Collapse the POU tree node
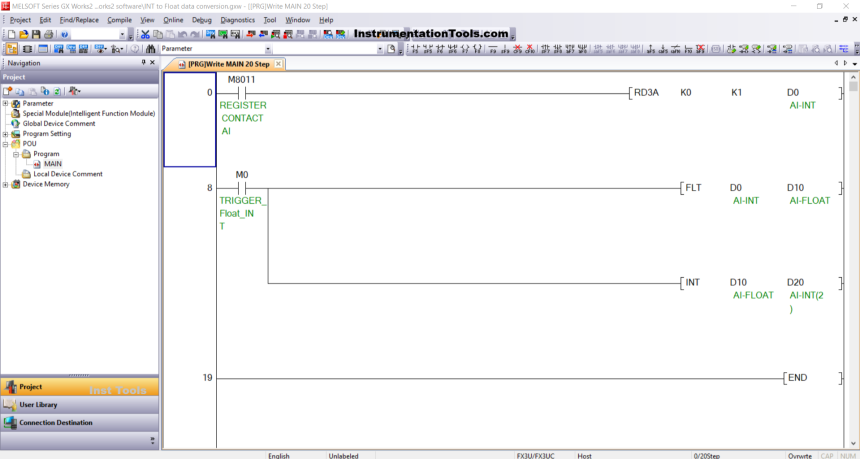Image resolution: width=860 pixels, height=459 pixels. (x=6, y=144)
